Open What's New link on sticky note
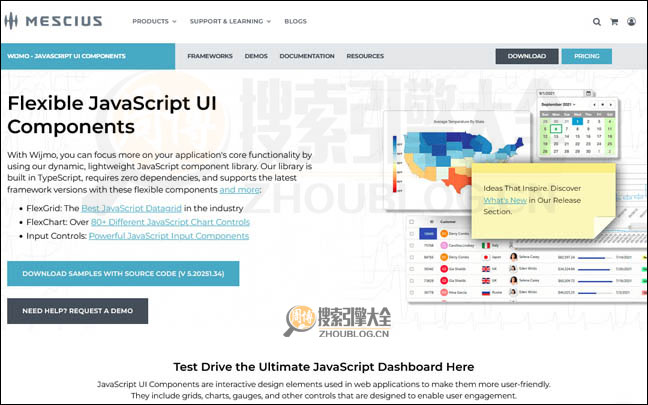The height and width of the screenshot is (405, 648). coord(505,200)
